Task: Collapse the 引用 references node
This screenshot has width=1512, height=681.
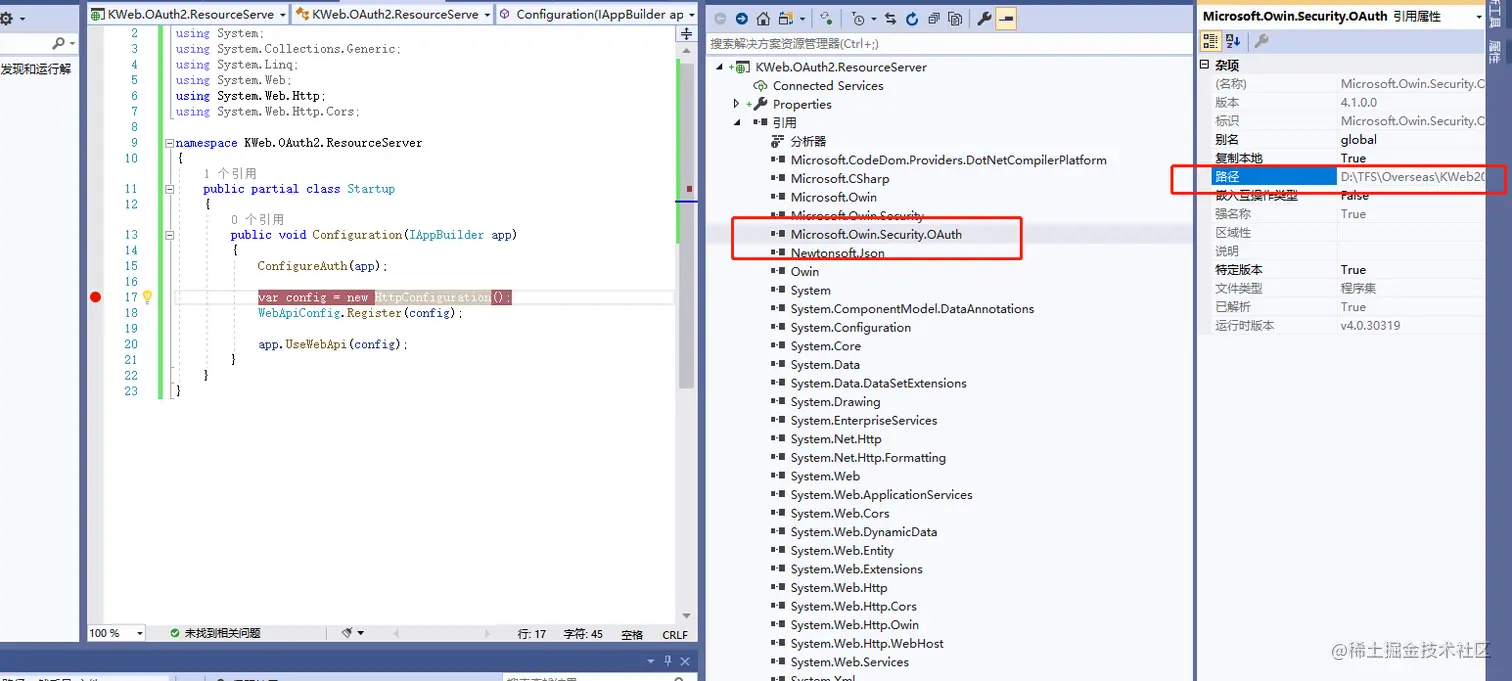Action: point(737,123)
